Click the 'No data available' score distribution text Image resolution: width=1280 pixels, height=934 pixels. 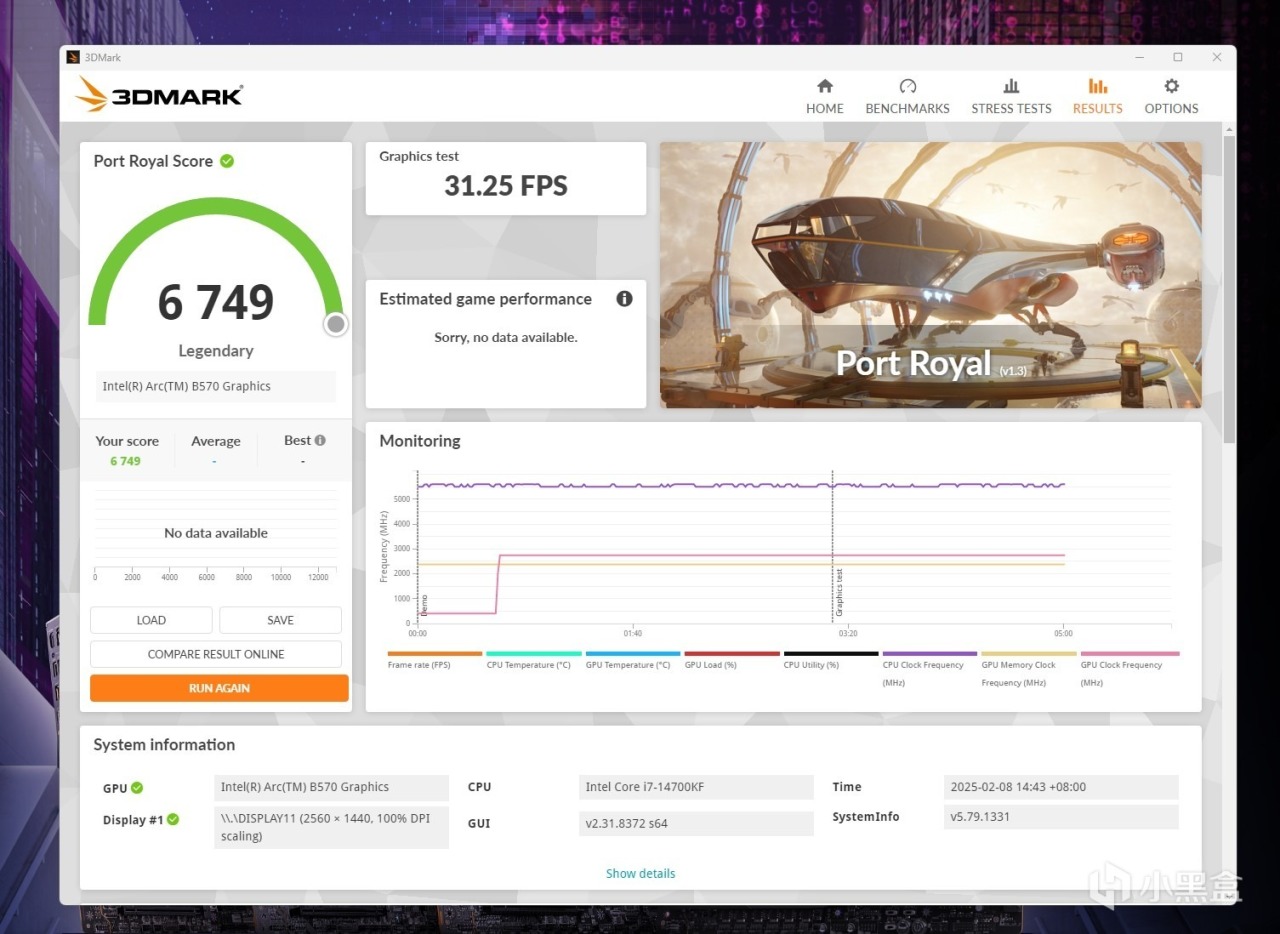click(216, 533)
